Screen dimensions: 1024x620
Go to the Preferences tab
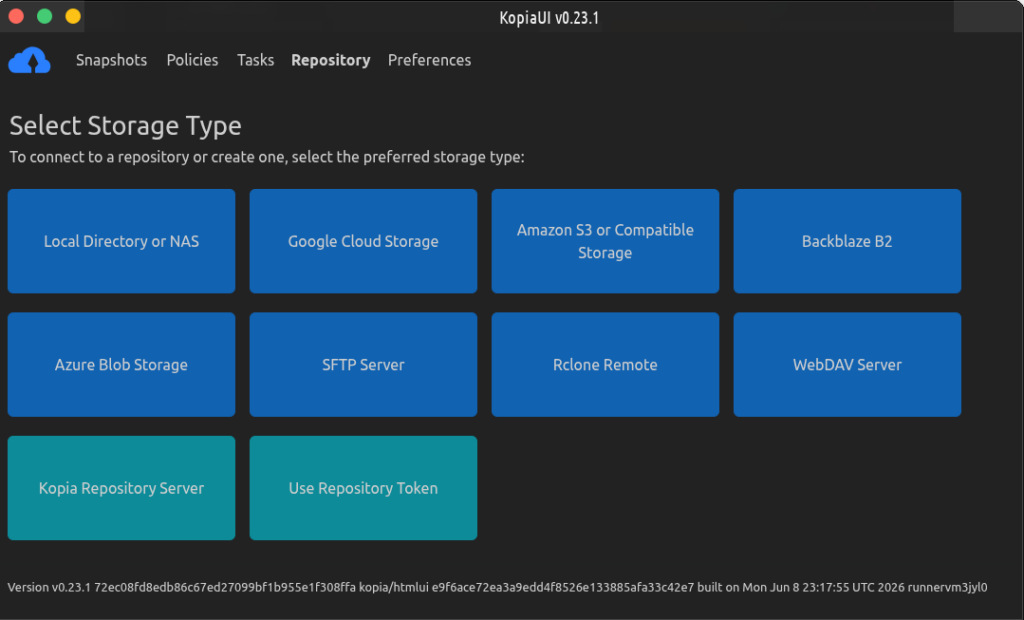pos(429,60)
